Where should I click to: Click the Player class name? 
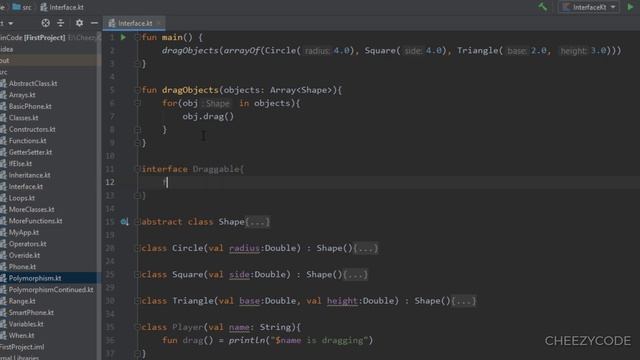[187, 327]
